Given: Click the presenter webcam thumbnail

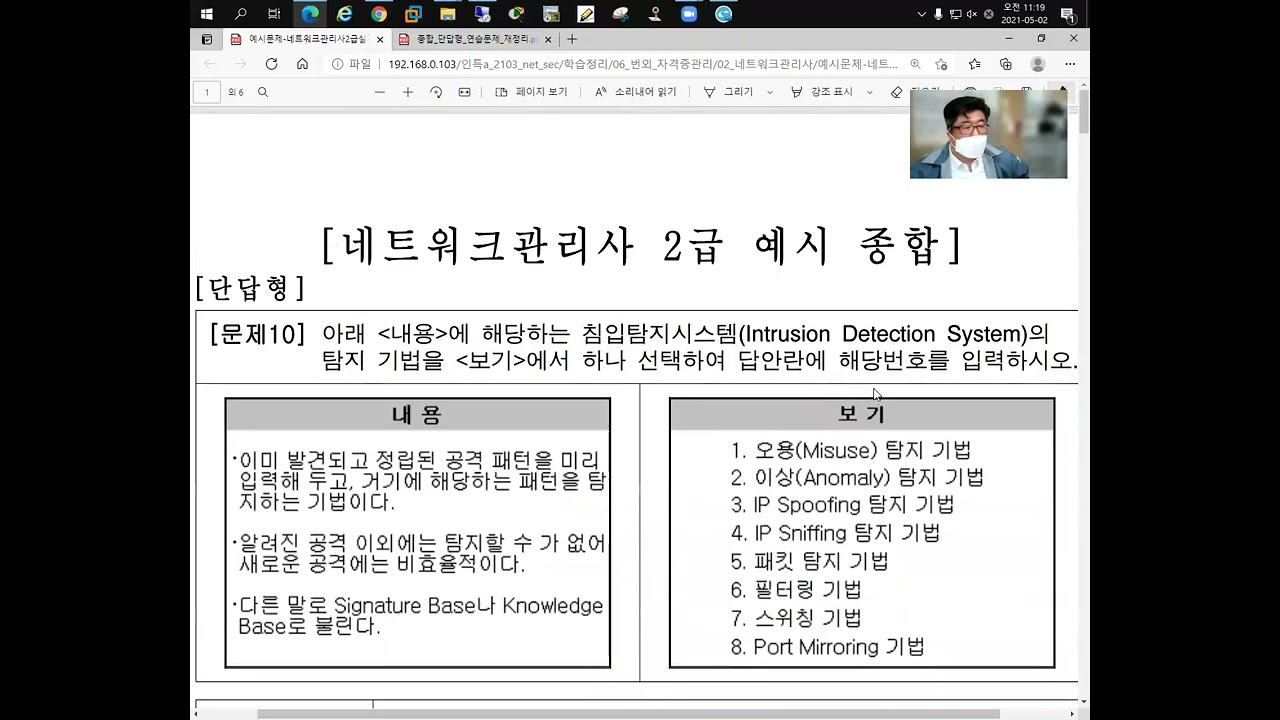Looking at the screenshot, I should pos(988,134).
